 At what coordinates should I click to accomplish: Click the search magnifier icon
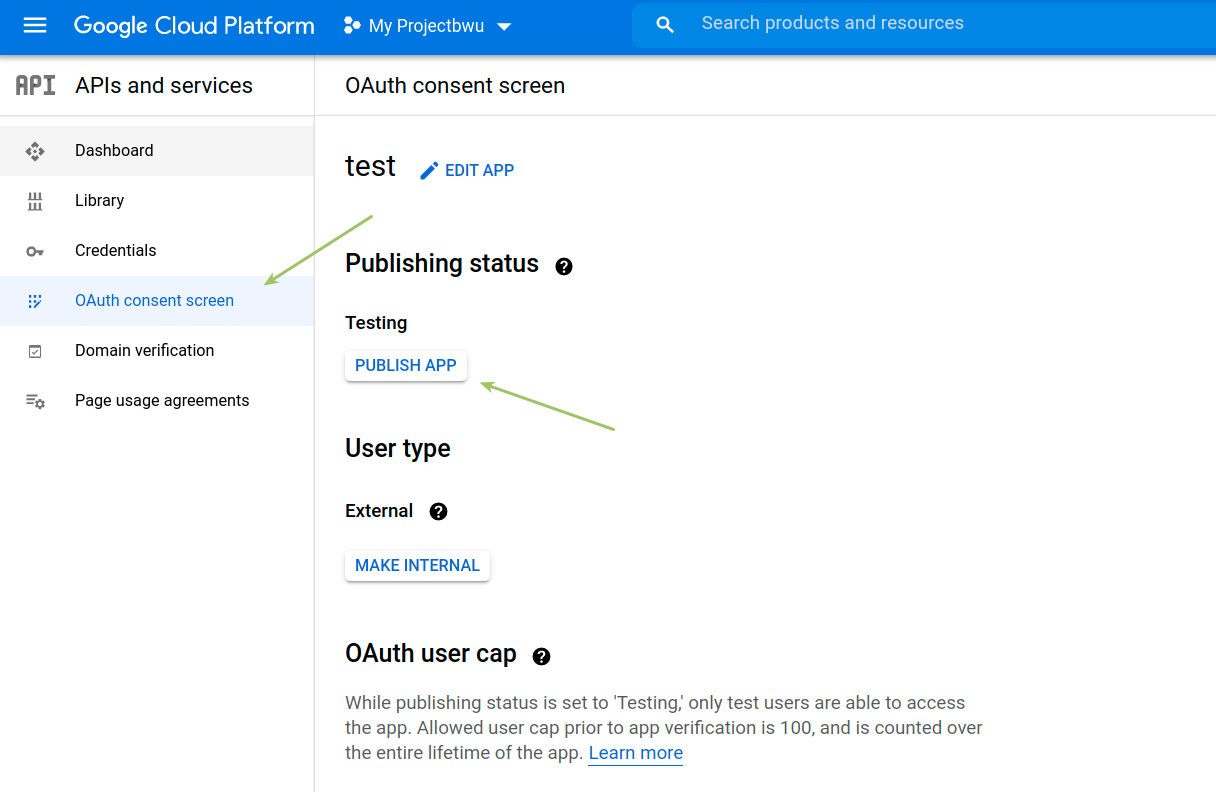point(665,25)
